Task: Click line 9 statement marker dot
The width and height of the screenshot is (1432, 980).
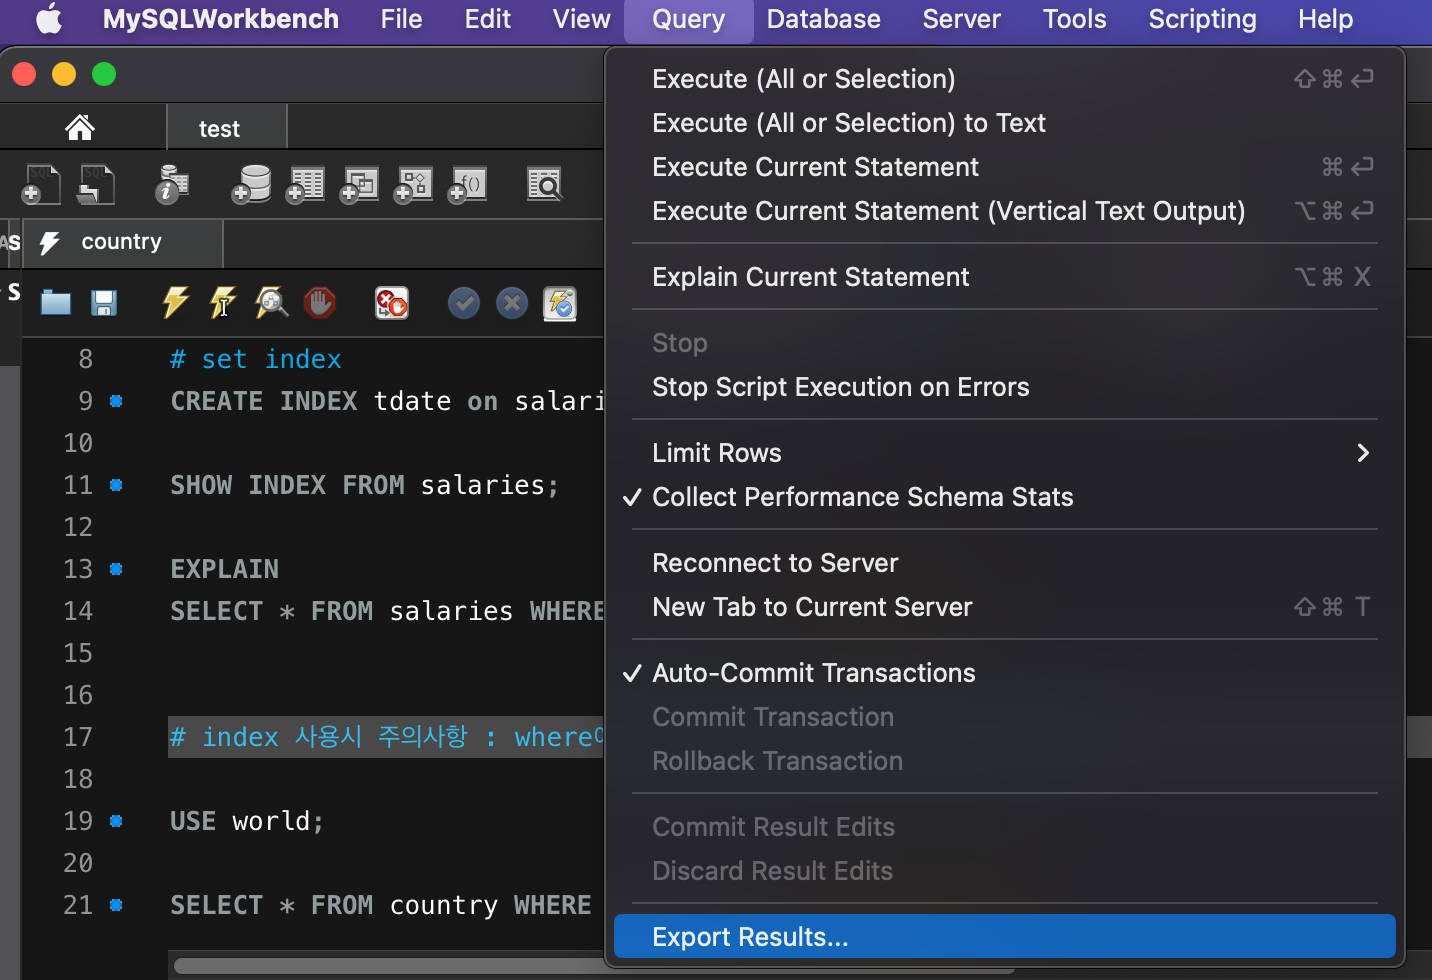Action: pyautogui.click(x=116, y=401)
